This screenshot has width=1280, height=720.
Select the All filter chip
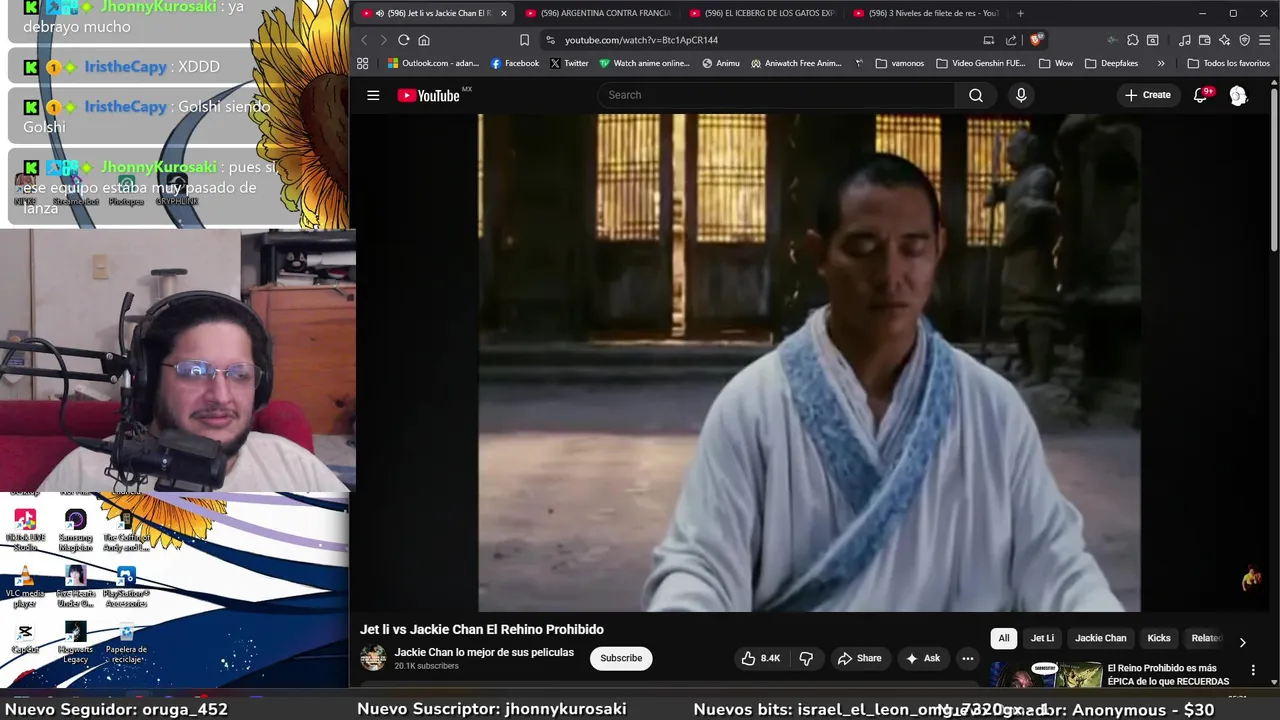[1004, 638]
